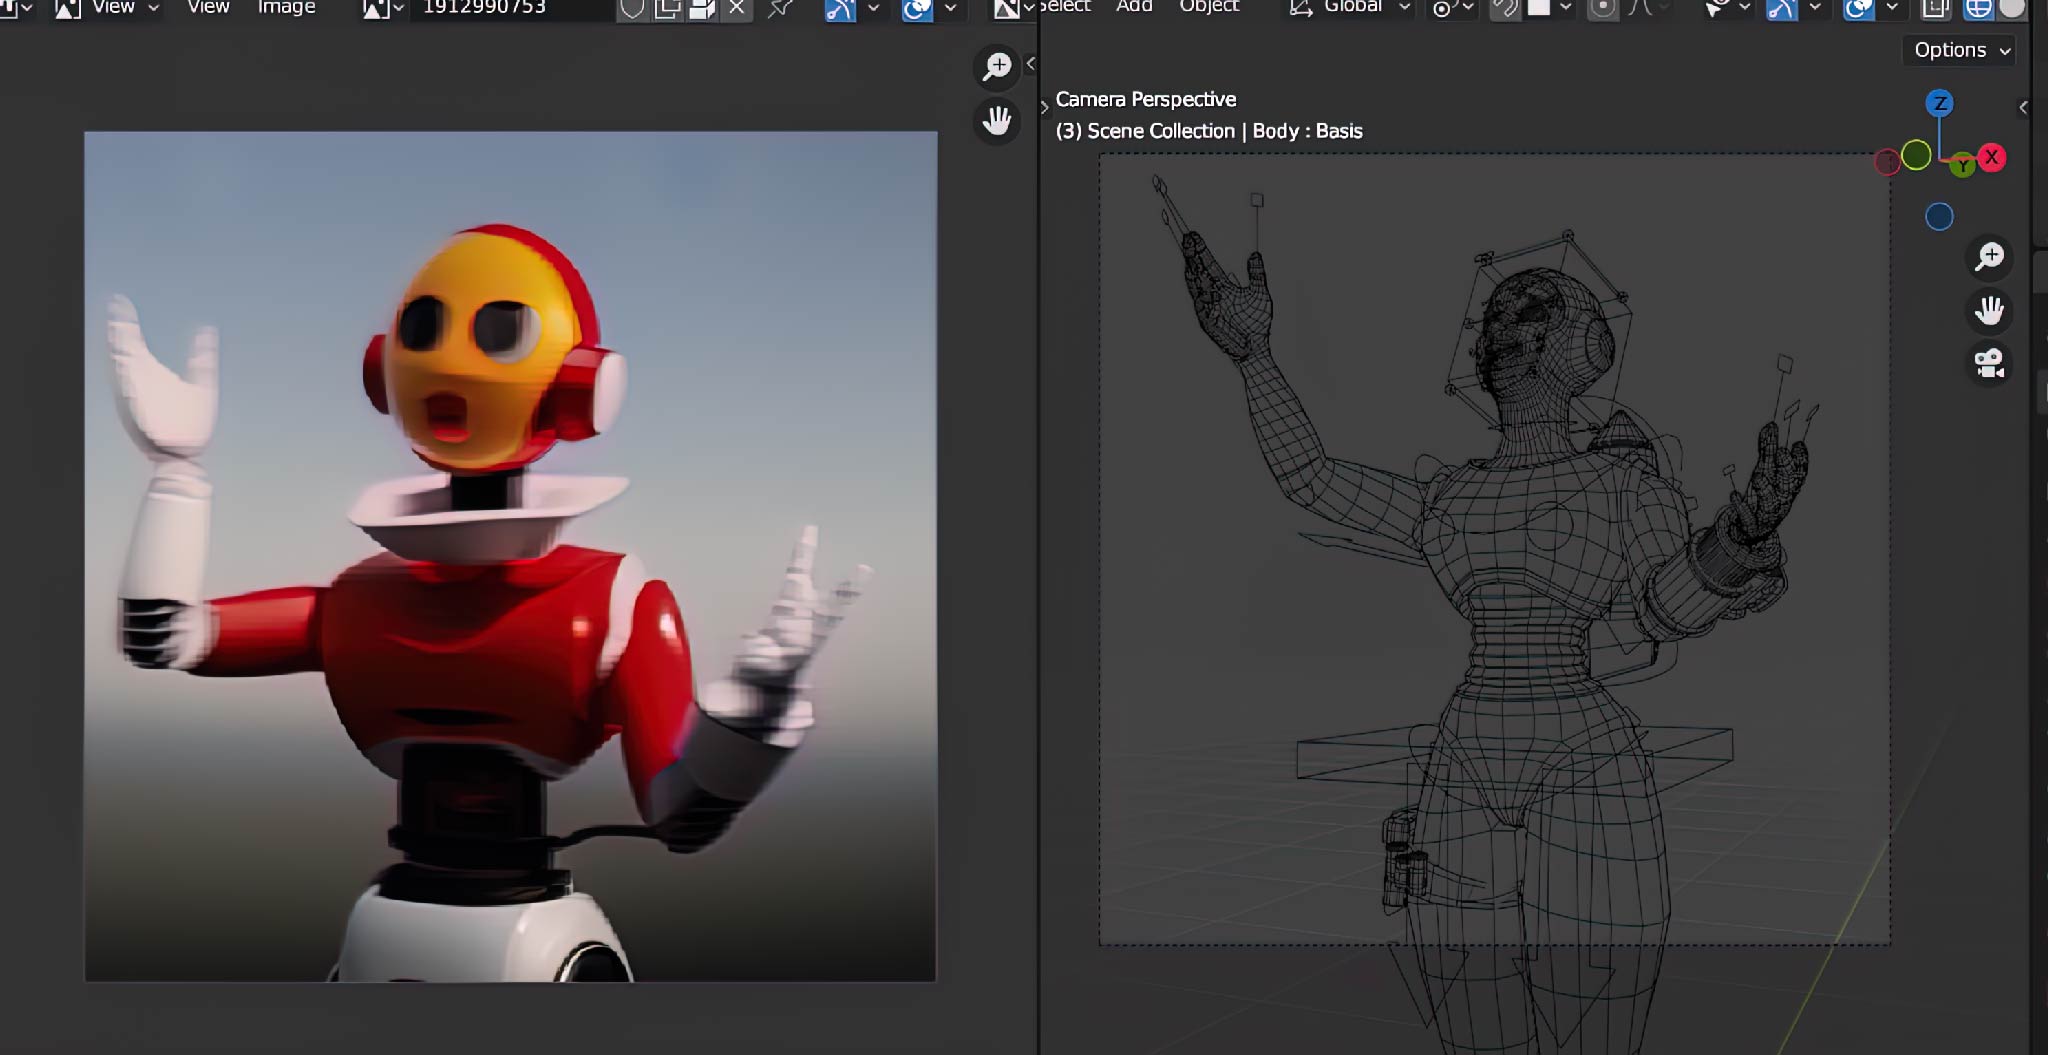Open image editor overlay options arrow
Image resolution: width=2048 pixels, height=1055 pixels.
[x=950, y=8]
